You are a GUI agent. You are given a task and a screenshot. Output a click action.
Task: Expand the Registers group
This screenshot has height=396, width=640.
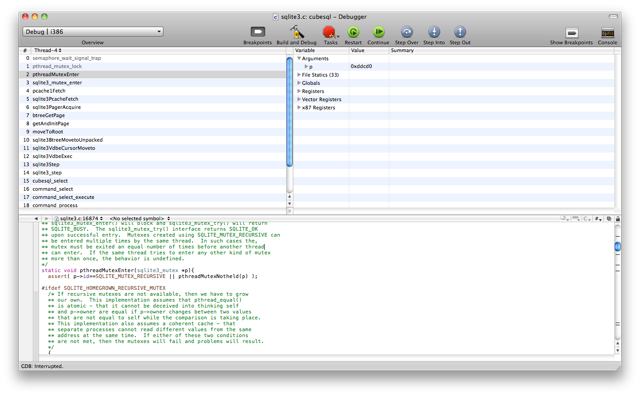[299, 91]
